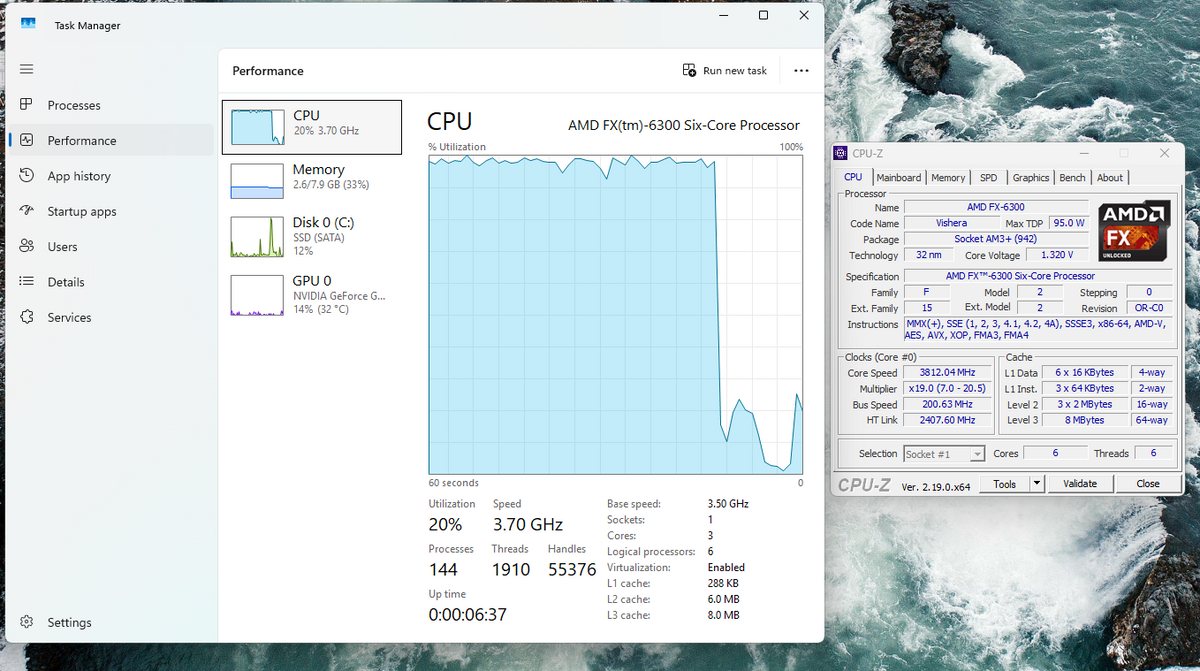Image resolution: width=1200 pixels, height=671 pixels.
Task: Switch to the About tab in CPU-Z
Action: pyautogui.click(x=1110, y=178)
